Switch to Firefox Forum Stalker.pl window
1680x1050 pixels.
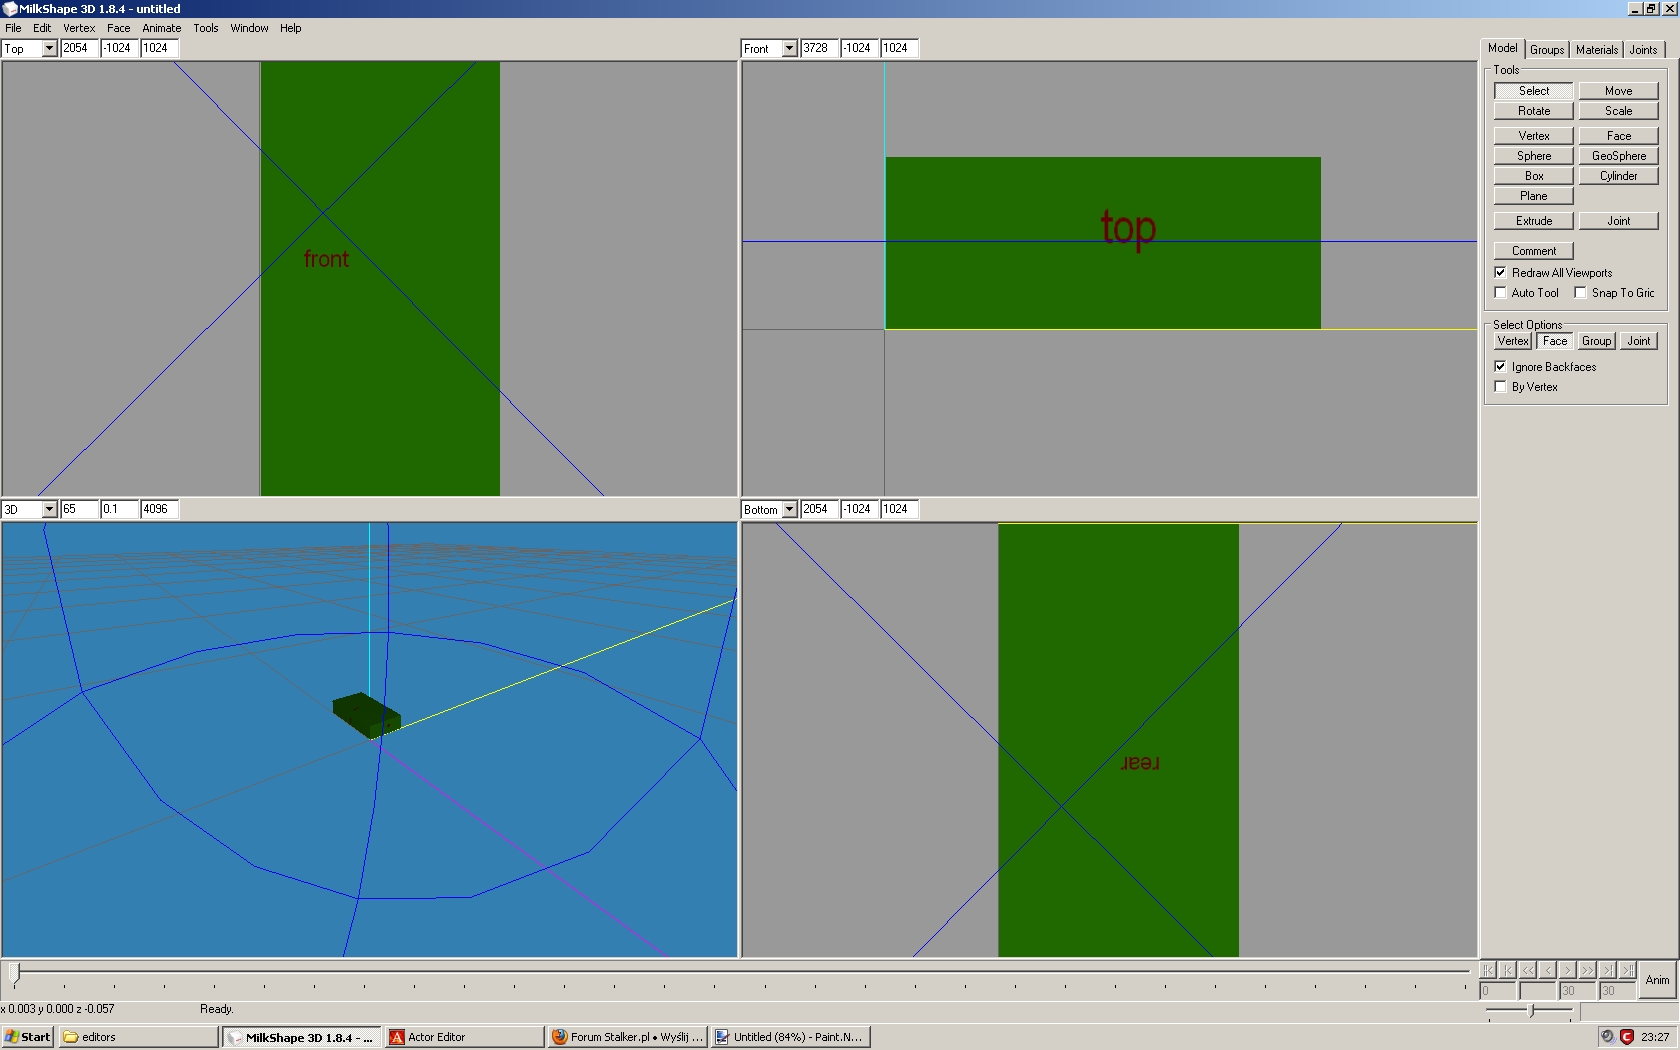629,1037
